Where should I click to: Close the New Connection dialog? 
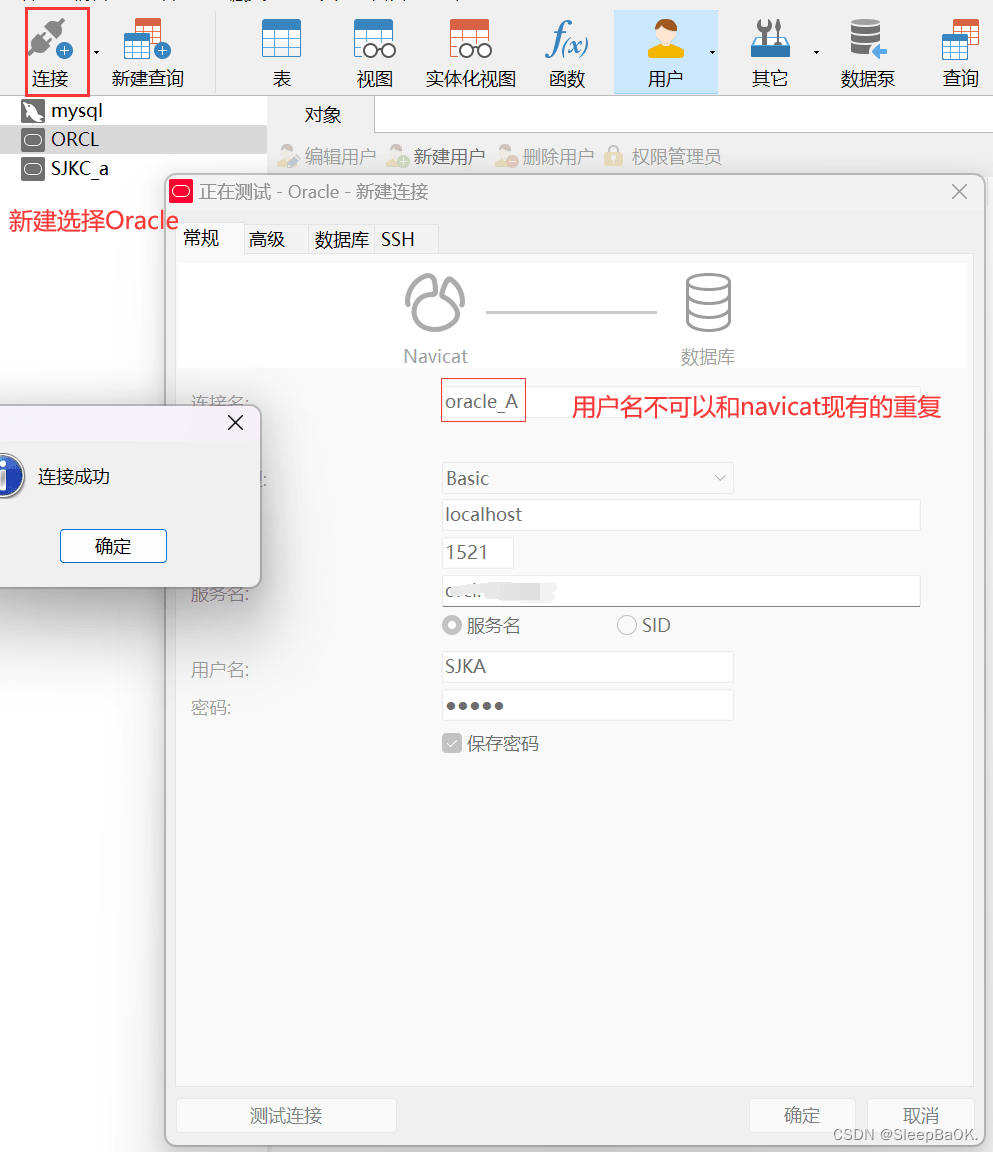coord(959,192)
